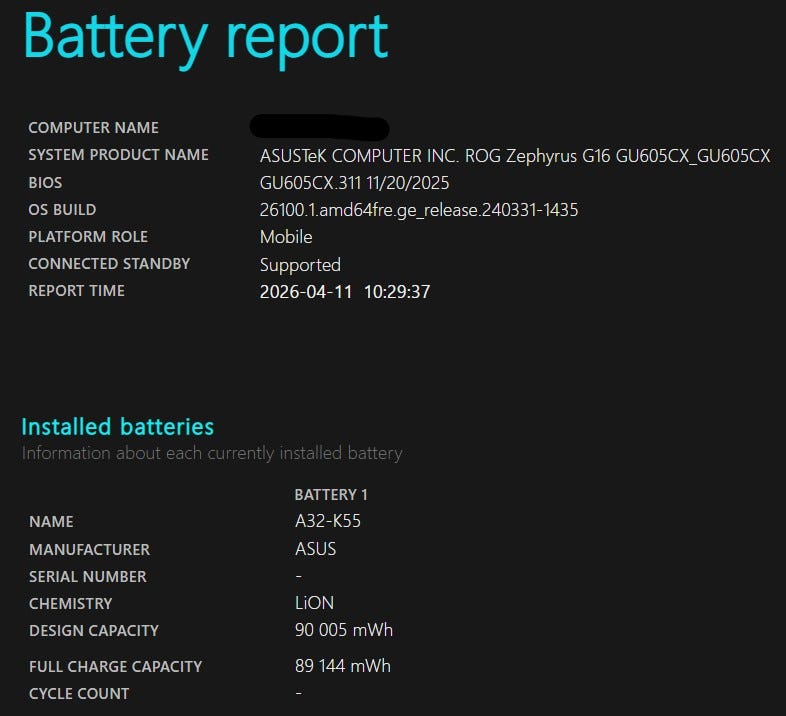The image size is (786, 716).
Task: Select BIOS value GU605CX.311 11/20/2025
Action: pyautogui.click(x=354, y=183)
